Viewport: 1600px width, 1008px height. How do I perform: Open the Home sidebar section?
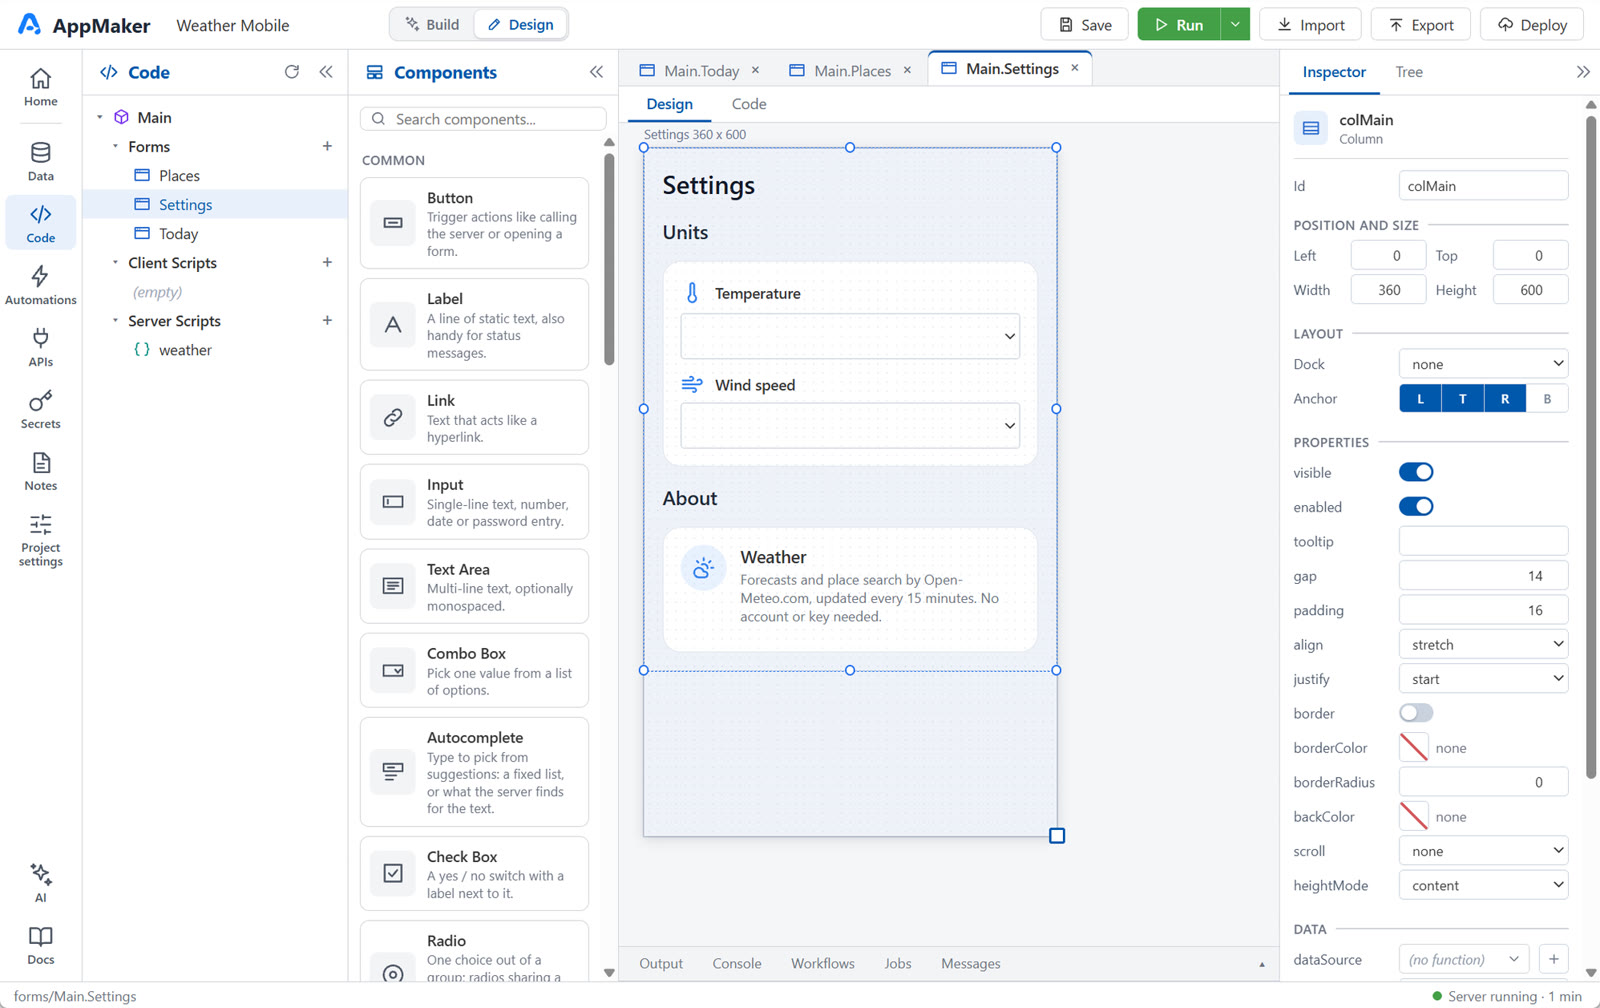40,87
